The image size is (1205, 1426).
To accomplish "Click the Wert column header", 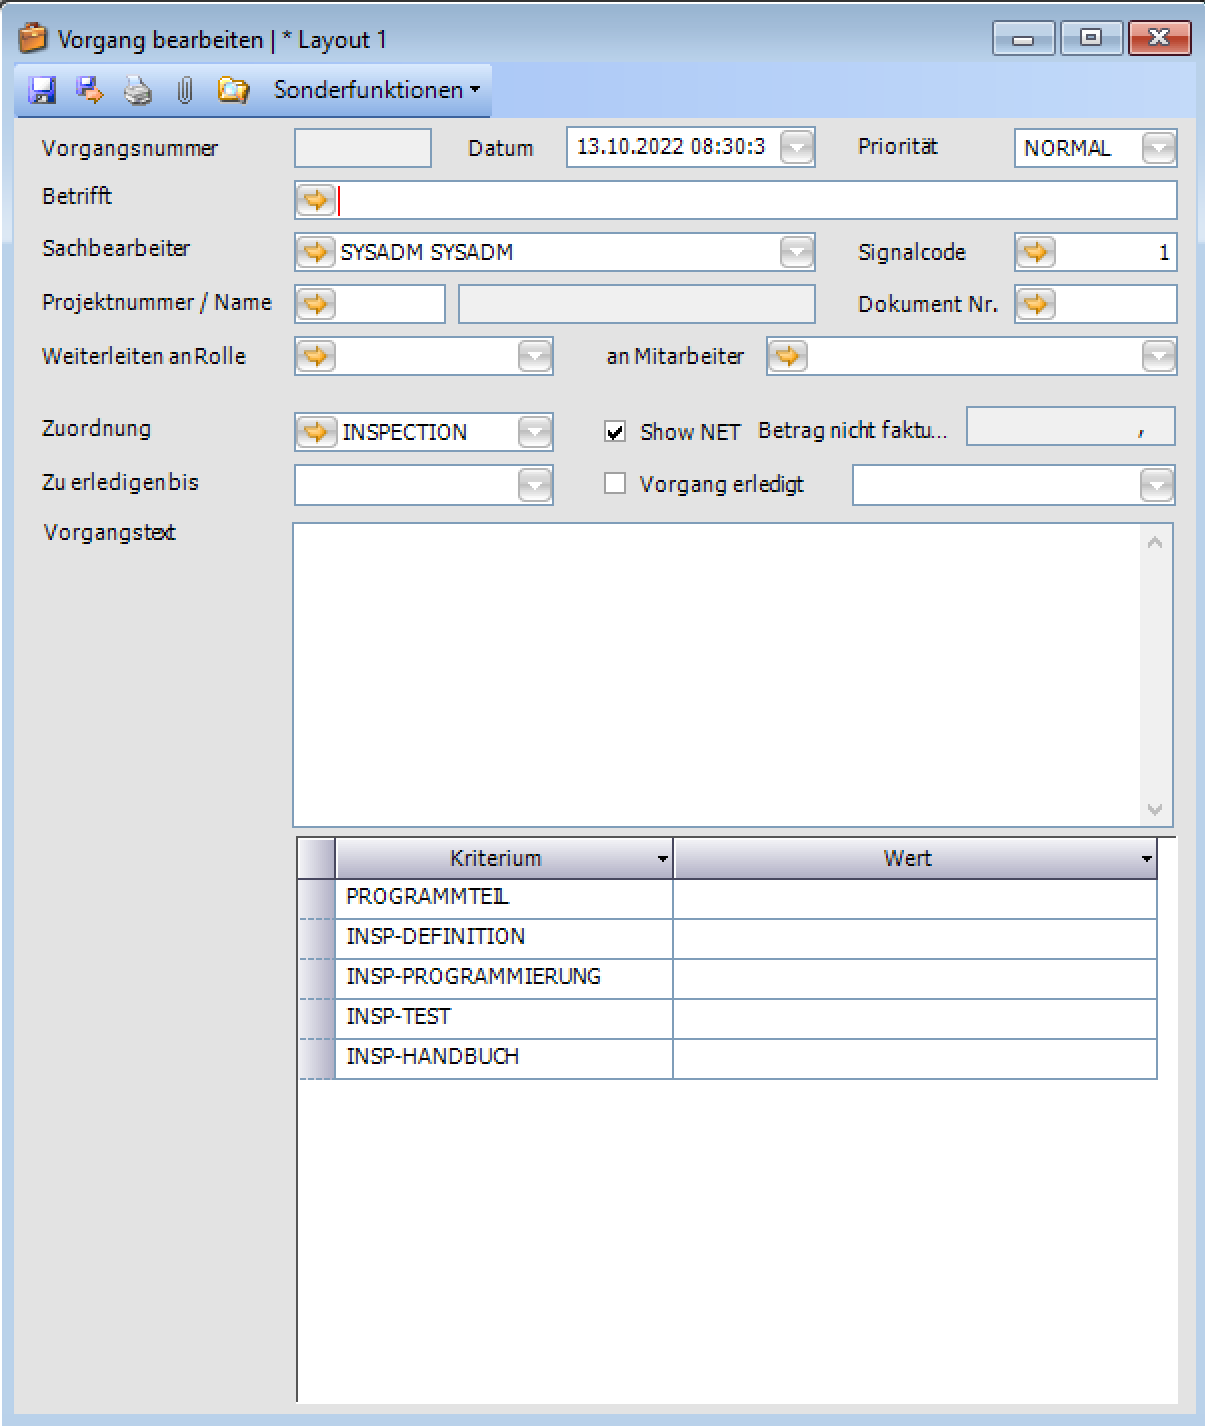I will point(907,858).
